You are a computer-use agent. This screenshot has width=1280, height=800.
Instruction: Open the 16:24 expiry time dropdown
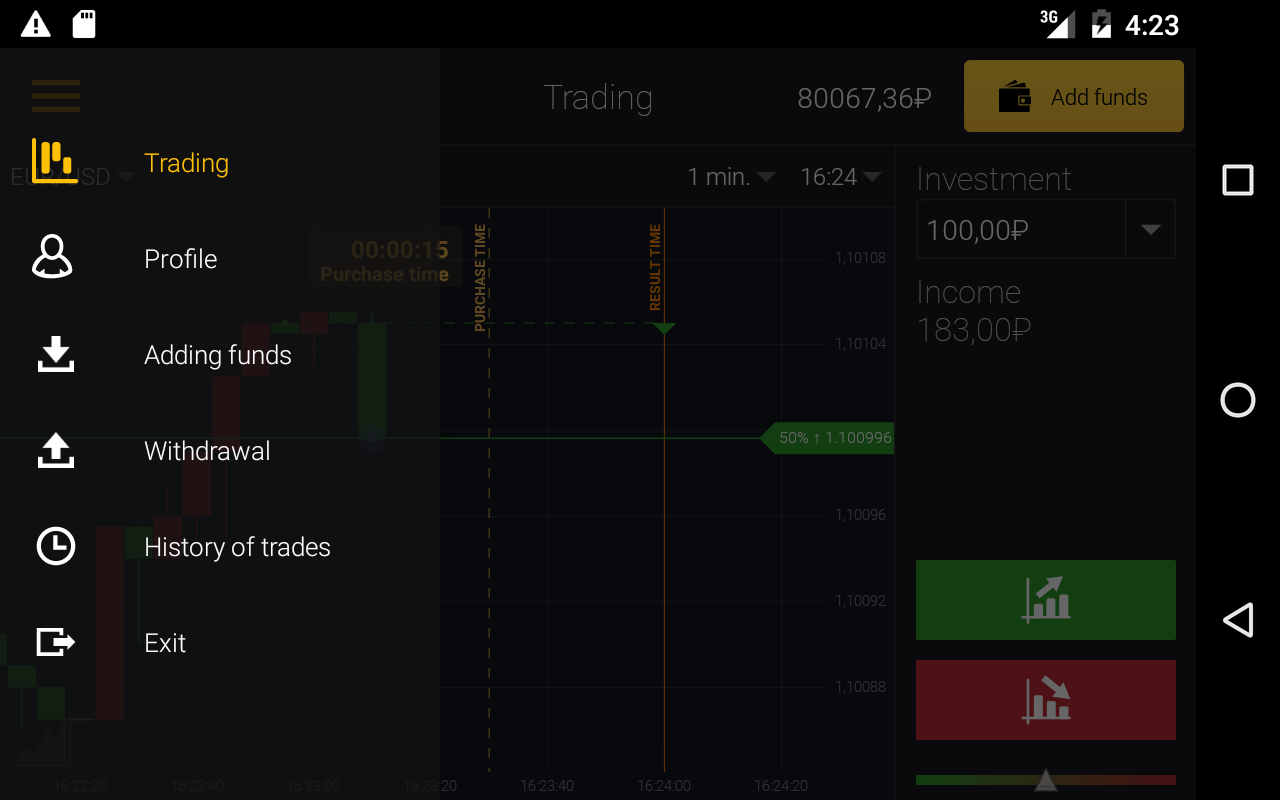[840, 177]
